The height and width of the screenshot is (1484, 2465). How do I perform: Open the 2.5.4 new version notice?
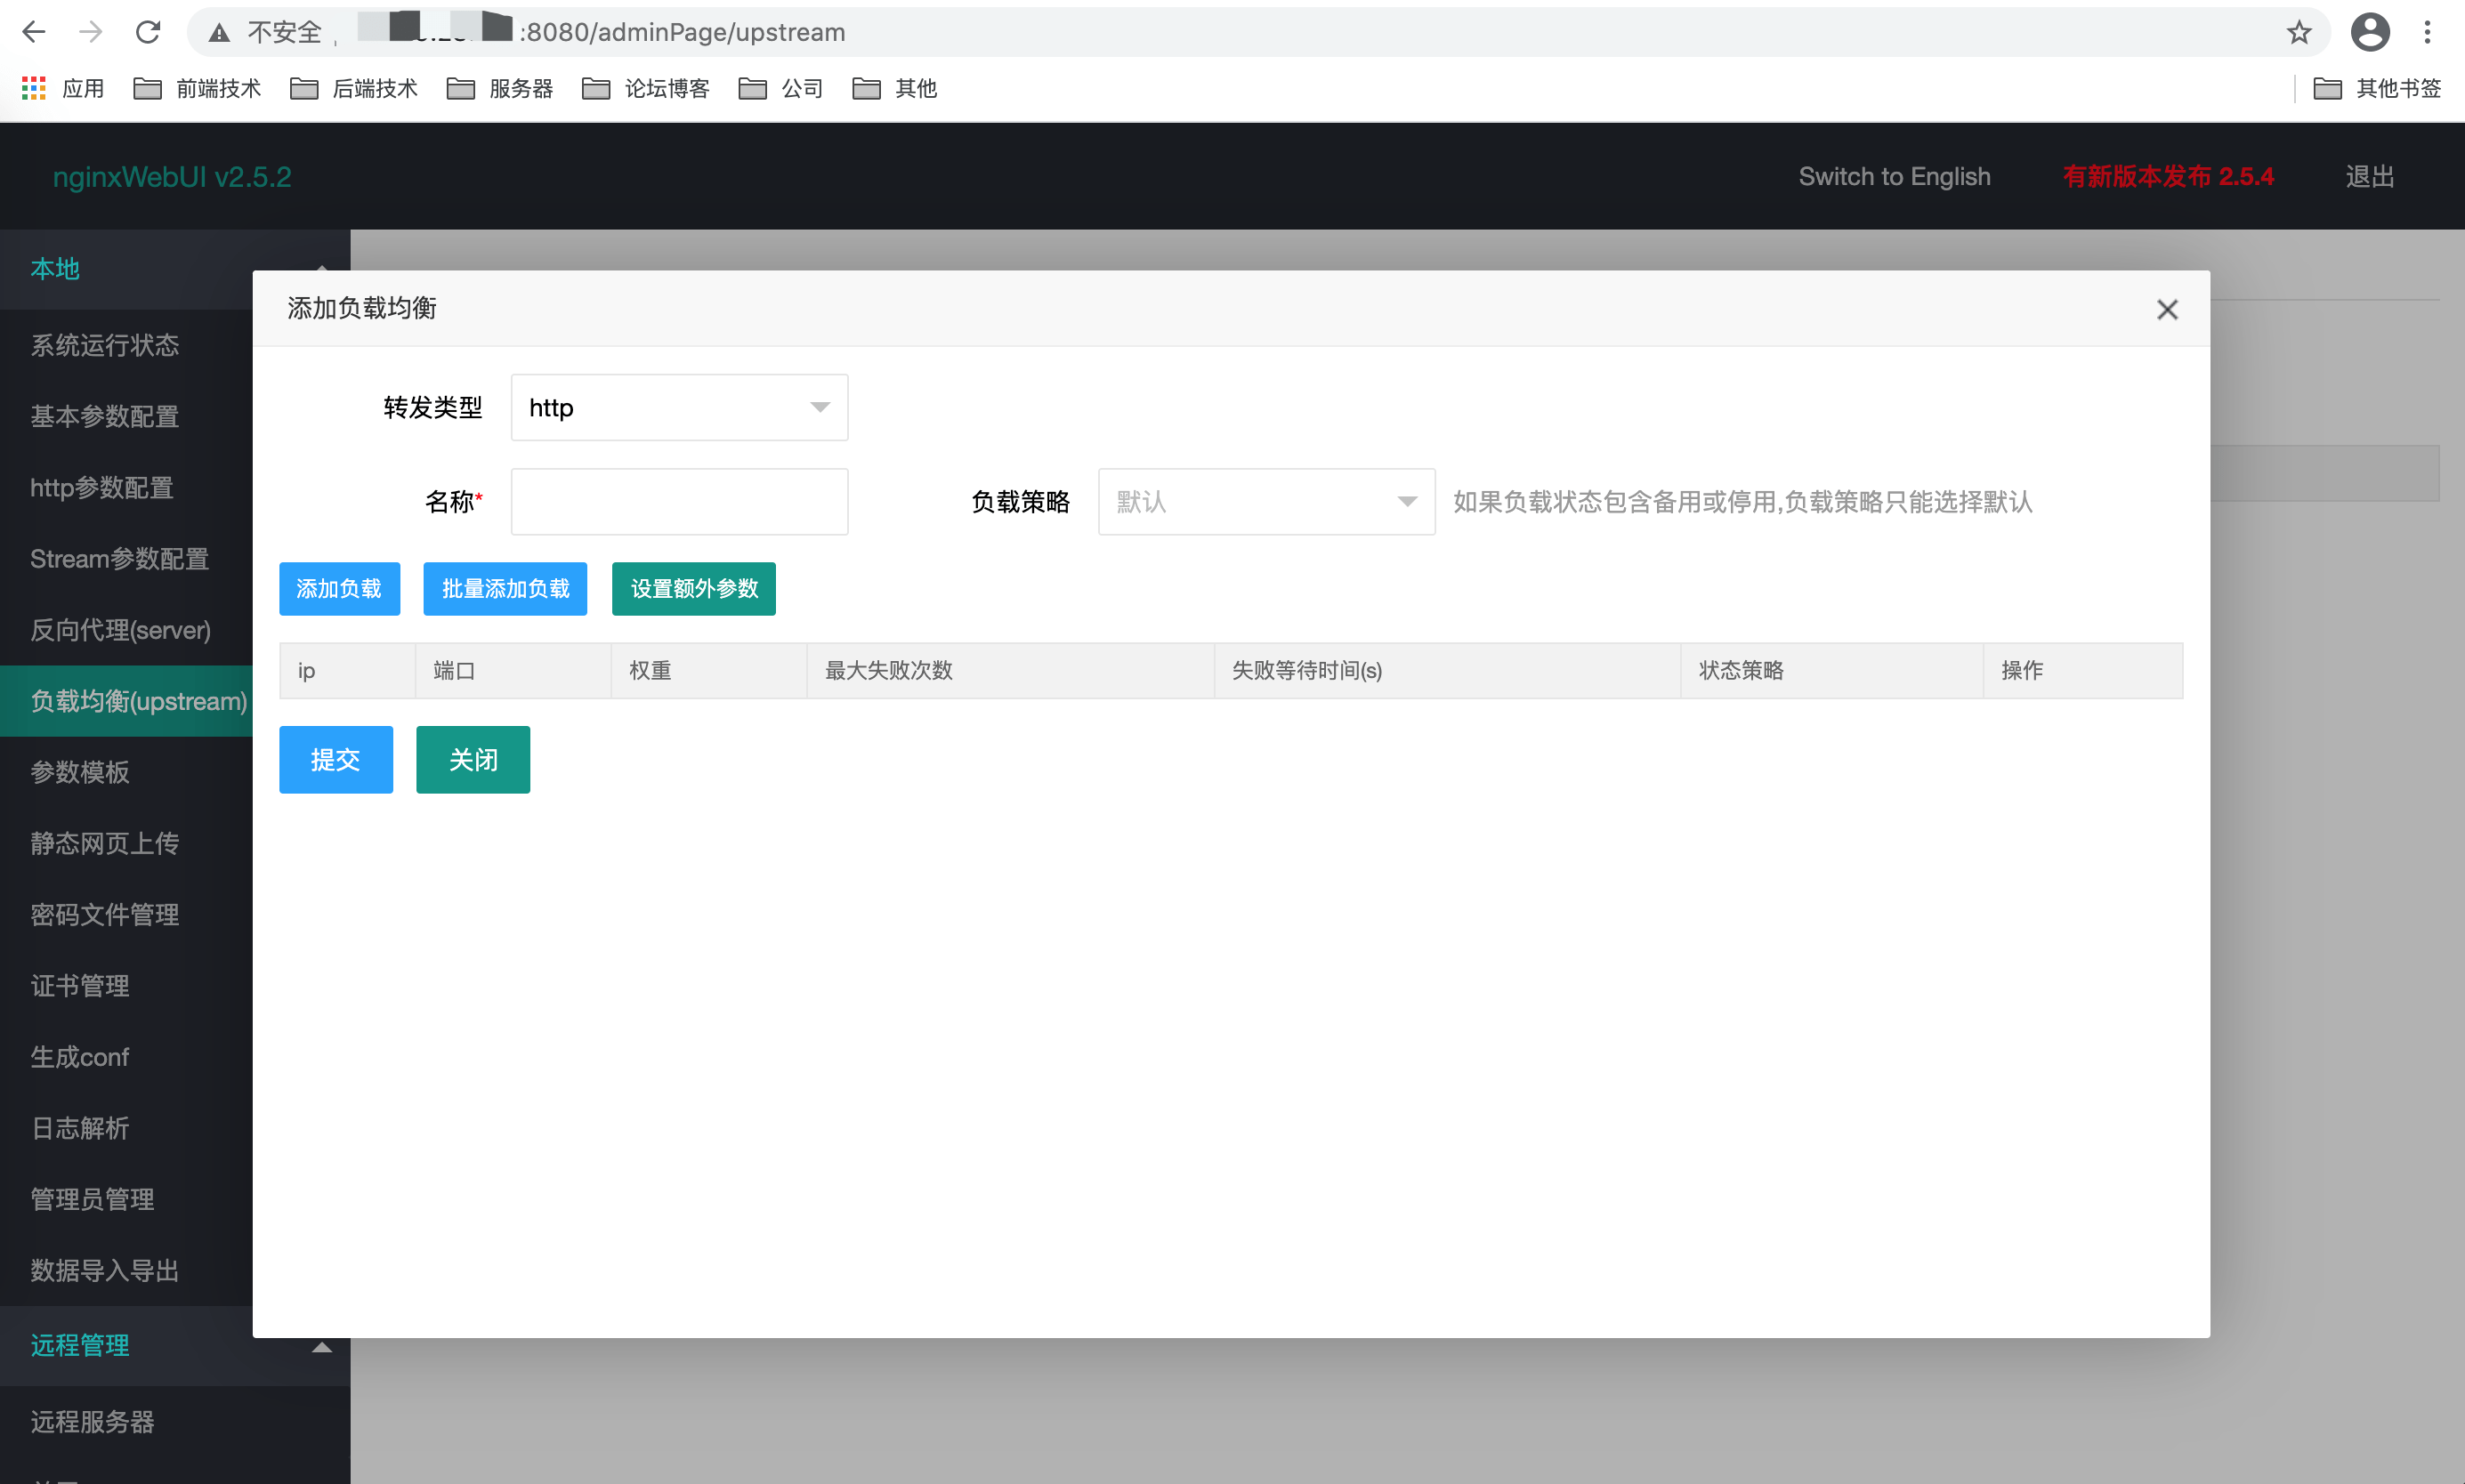coord(2169,176)
